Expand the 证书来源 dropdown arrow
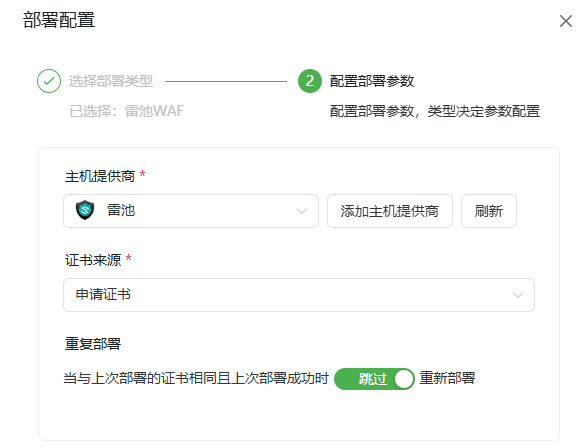 click(517, 295)
